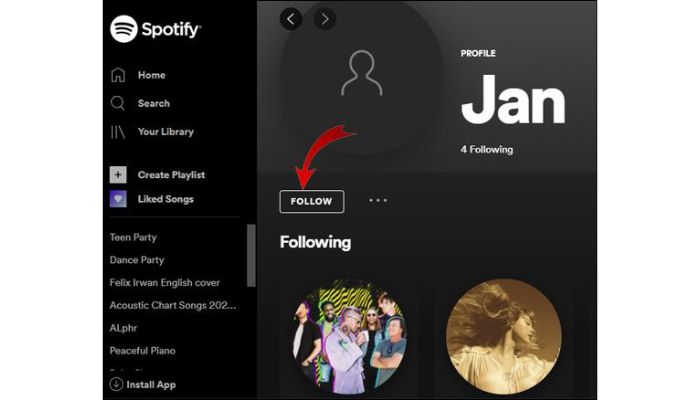The width and height of the screenshot is (700, 400).
Task: Open 4 Following count link
Action: [487, 150]
